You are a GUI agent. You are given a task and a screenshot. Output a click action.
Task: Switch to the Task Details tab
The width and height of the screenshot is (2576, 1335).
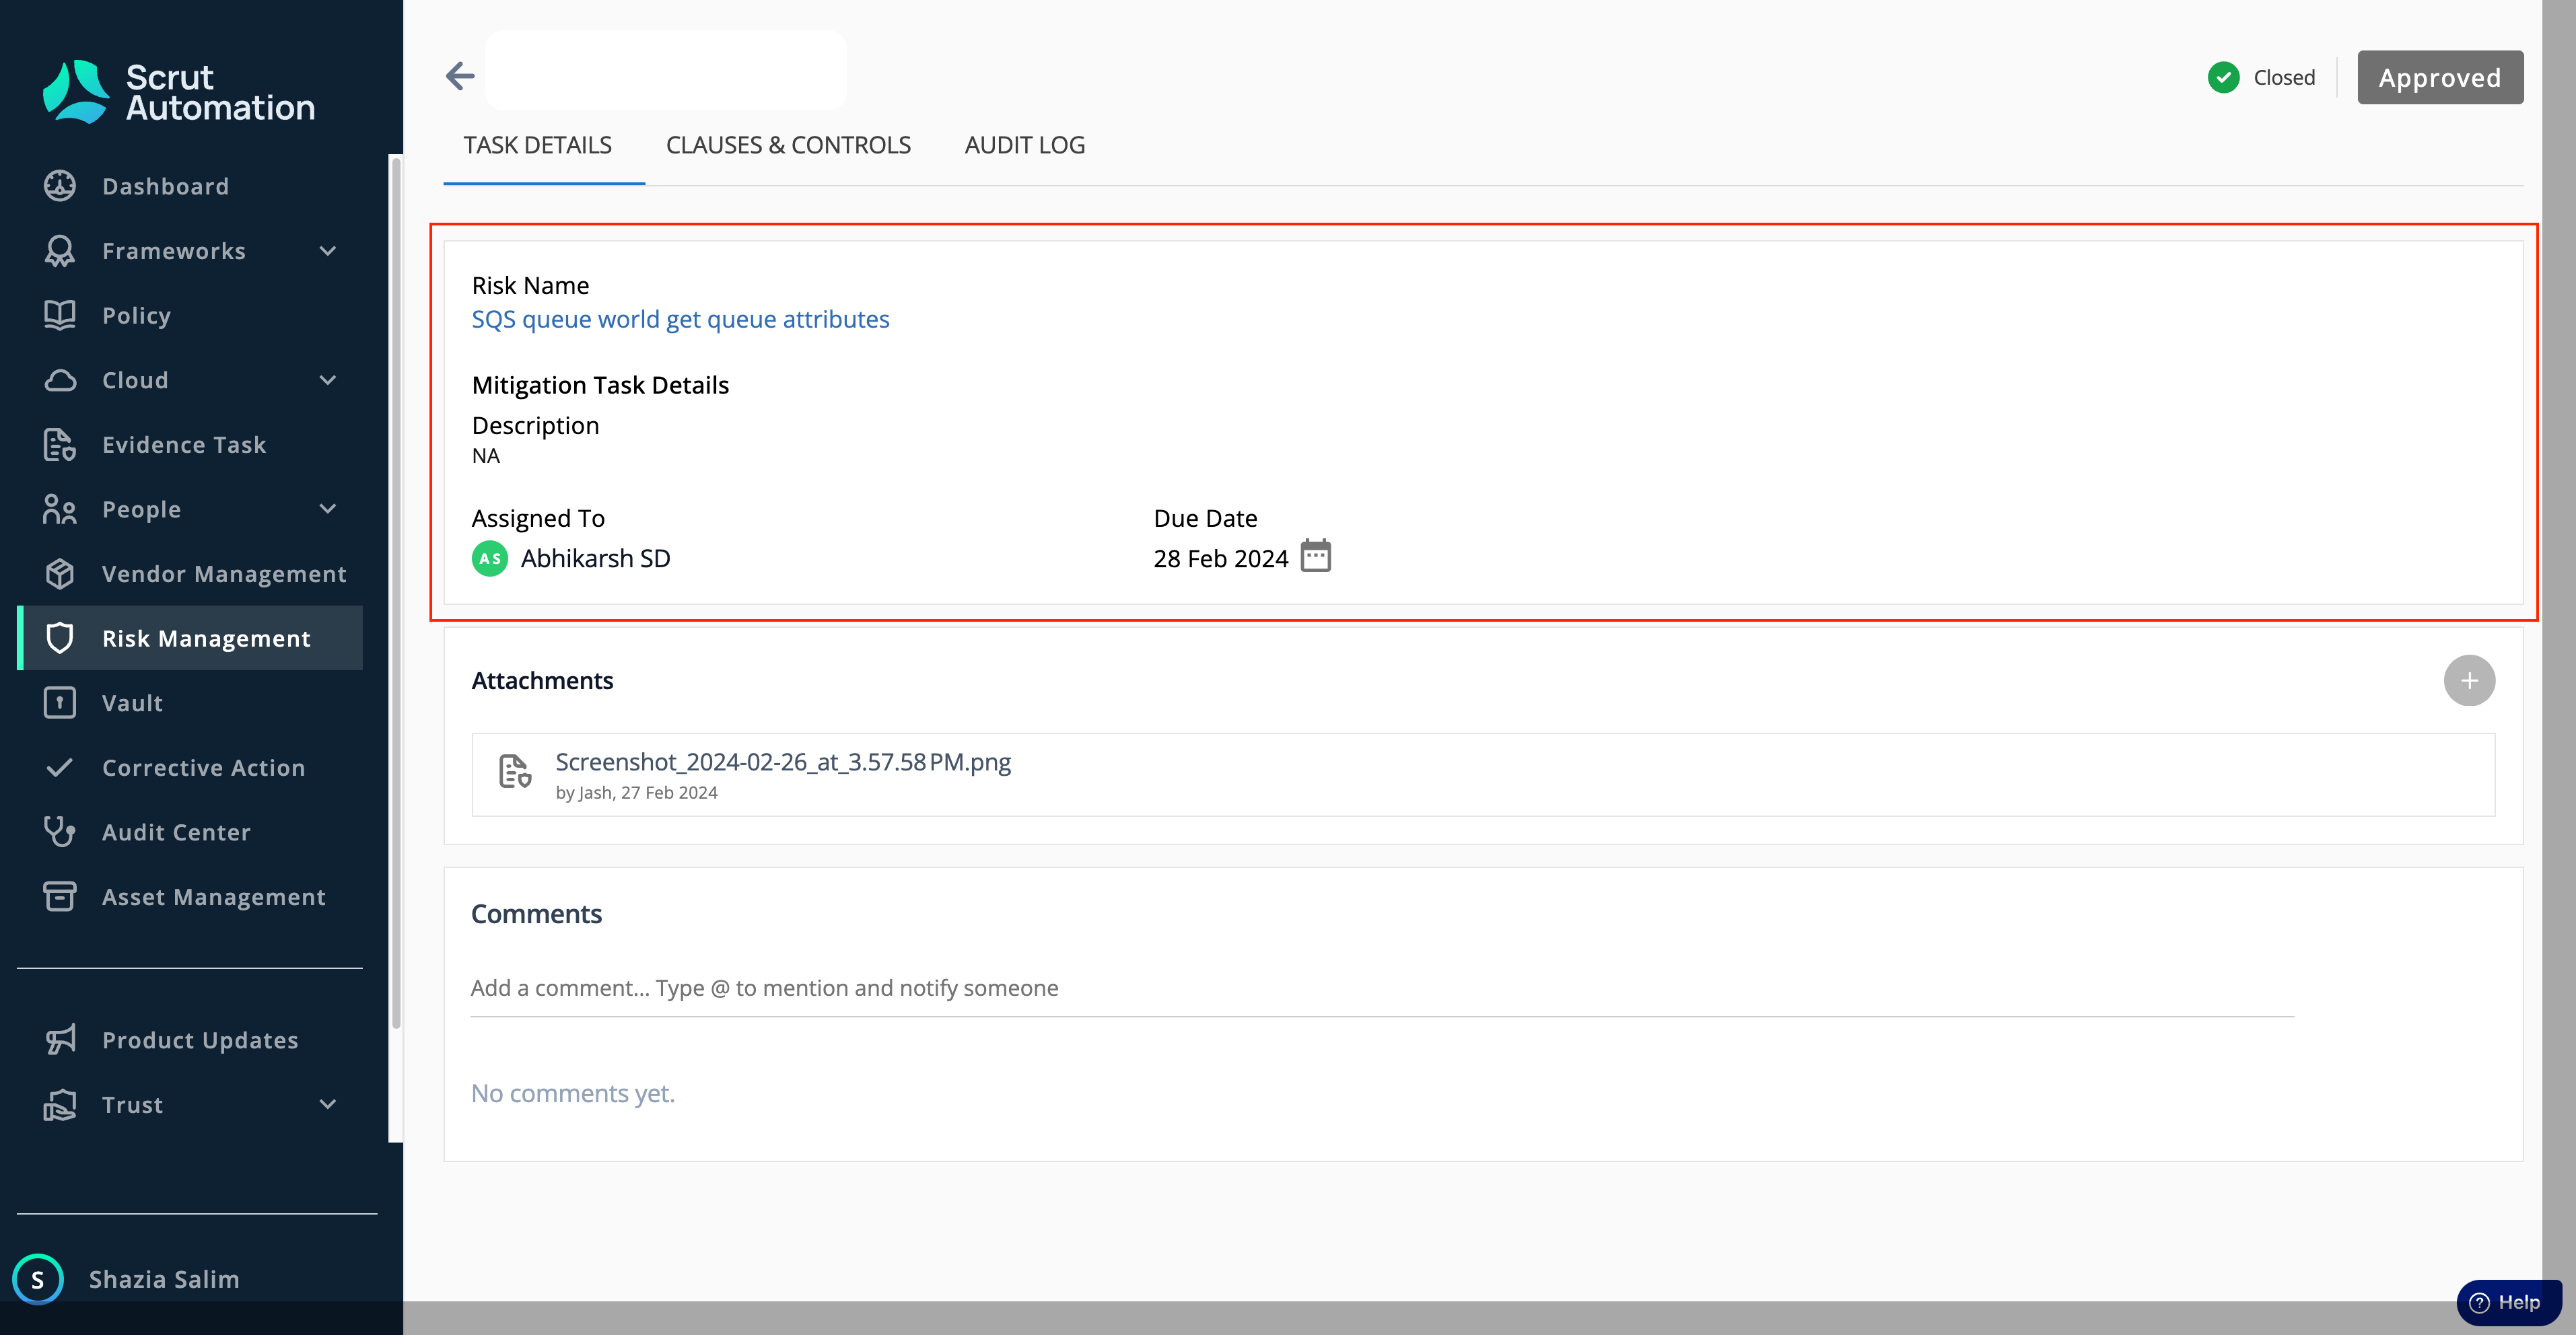[x=538, y=146]
